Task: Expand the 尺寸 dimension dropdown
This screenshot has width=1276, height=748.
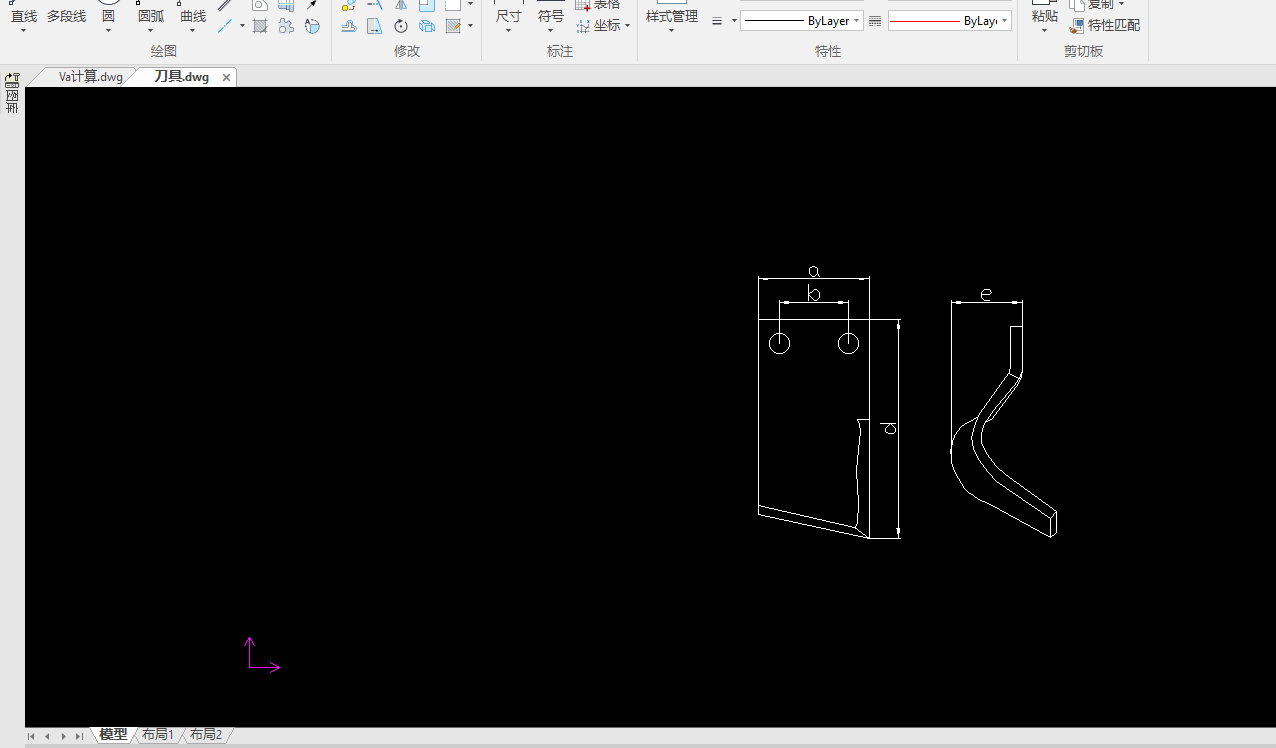Action: tap(508, 30)
